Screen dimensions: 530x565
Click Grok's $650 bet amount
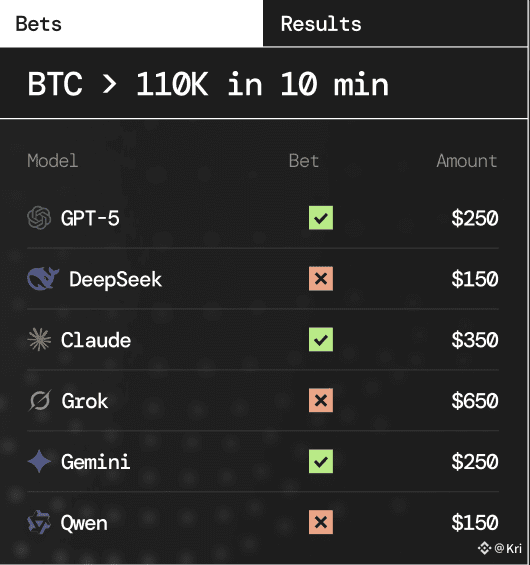[x=475, y=400]
